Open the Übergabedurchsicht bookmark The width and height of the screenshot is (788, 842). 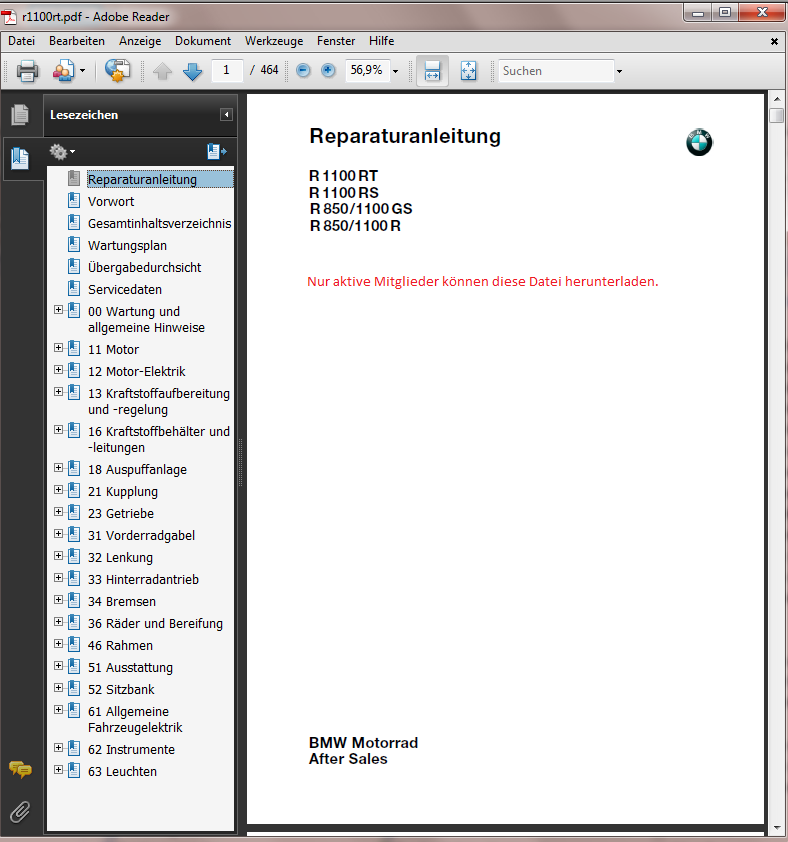tap(144, 267)
